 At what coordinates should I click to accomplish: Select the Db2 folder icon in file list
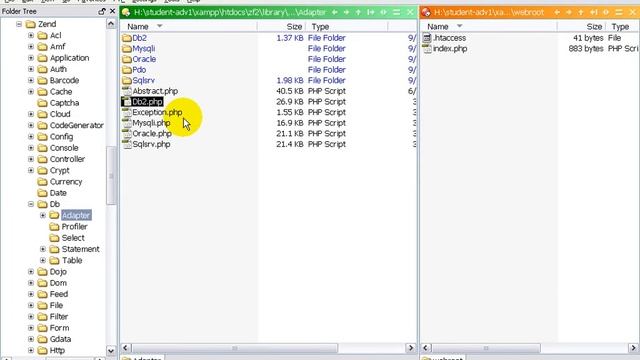click(x=127, y=38)
